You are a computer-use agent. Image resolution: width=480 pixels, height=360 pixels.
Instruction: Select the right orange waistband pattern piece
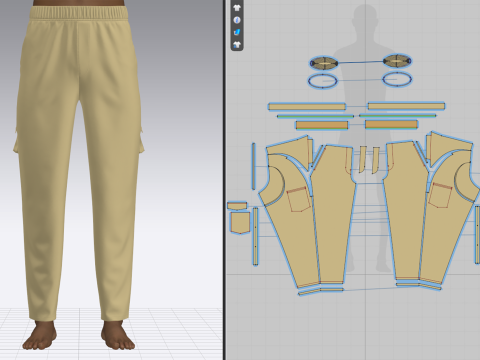coord(391,124)
